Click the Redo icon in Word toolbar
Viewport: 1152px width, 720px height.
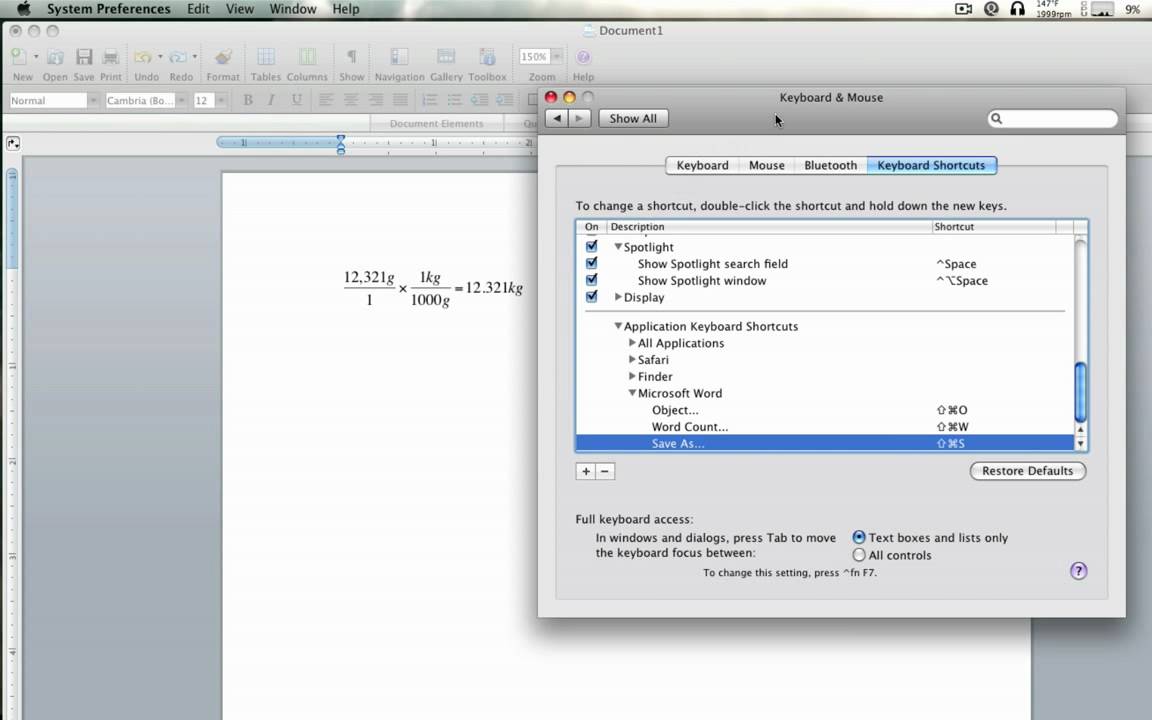point(178,57)
